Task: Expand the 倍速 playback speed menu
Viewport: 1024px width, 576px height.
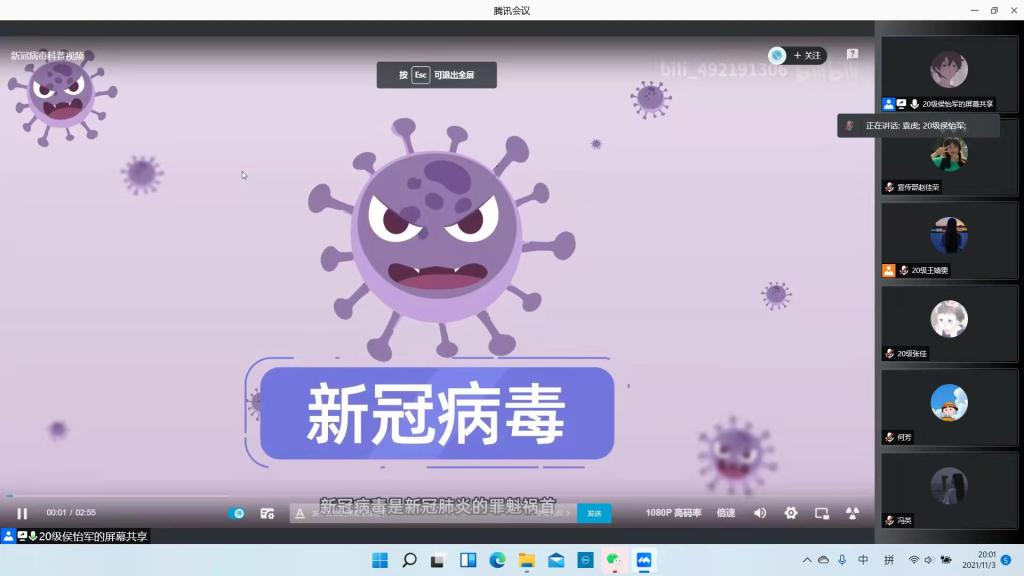Action: 726,513
